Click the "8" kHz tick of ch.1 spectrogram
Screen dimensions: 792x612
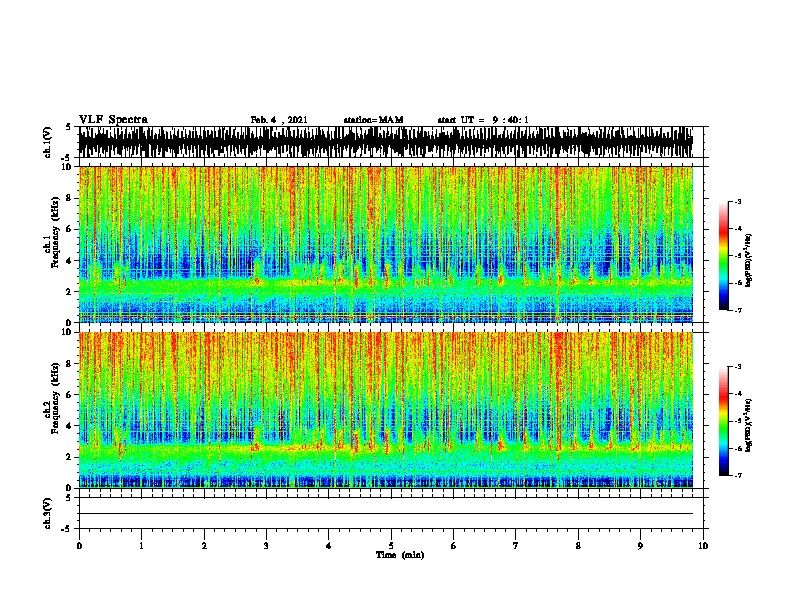pyautogui.click(x=70, y=198)
